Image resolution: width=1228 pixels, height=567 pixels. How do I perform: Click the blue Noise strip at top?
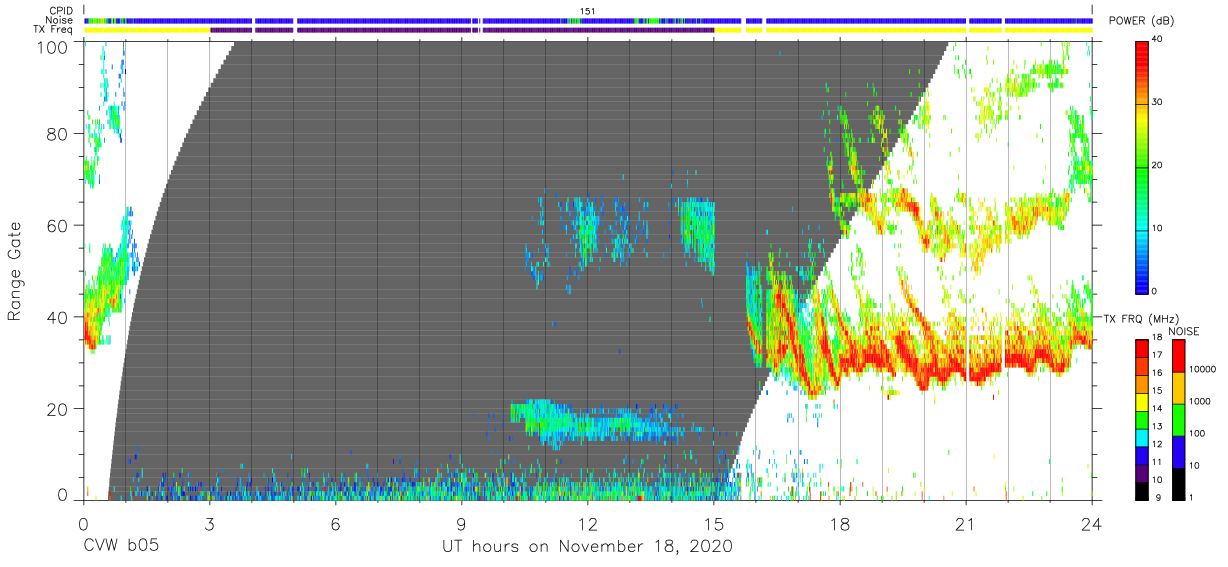[588, 21]
